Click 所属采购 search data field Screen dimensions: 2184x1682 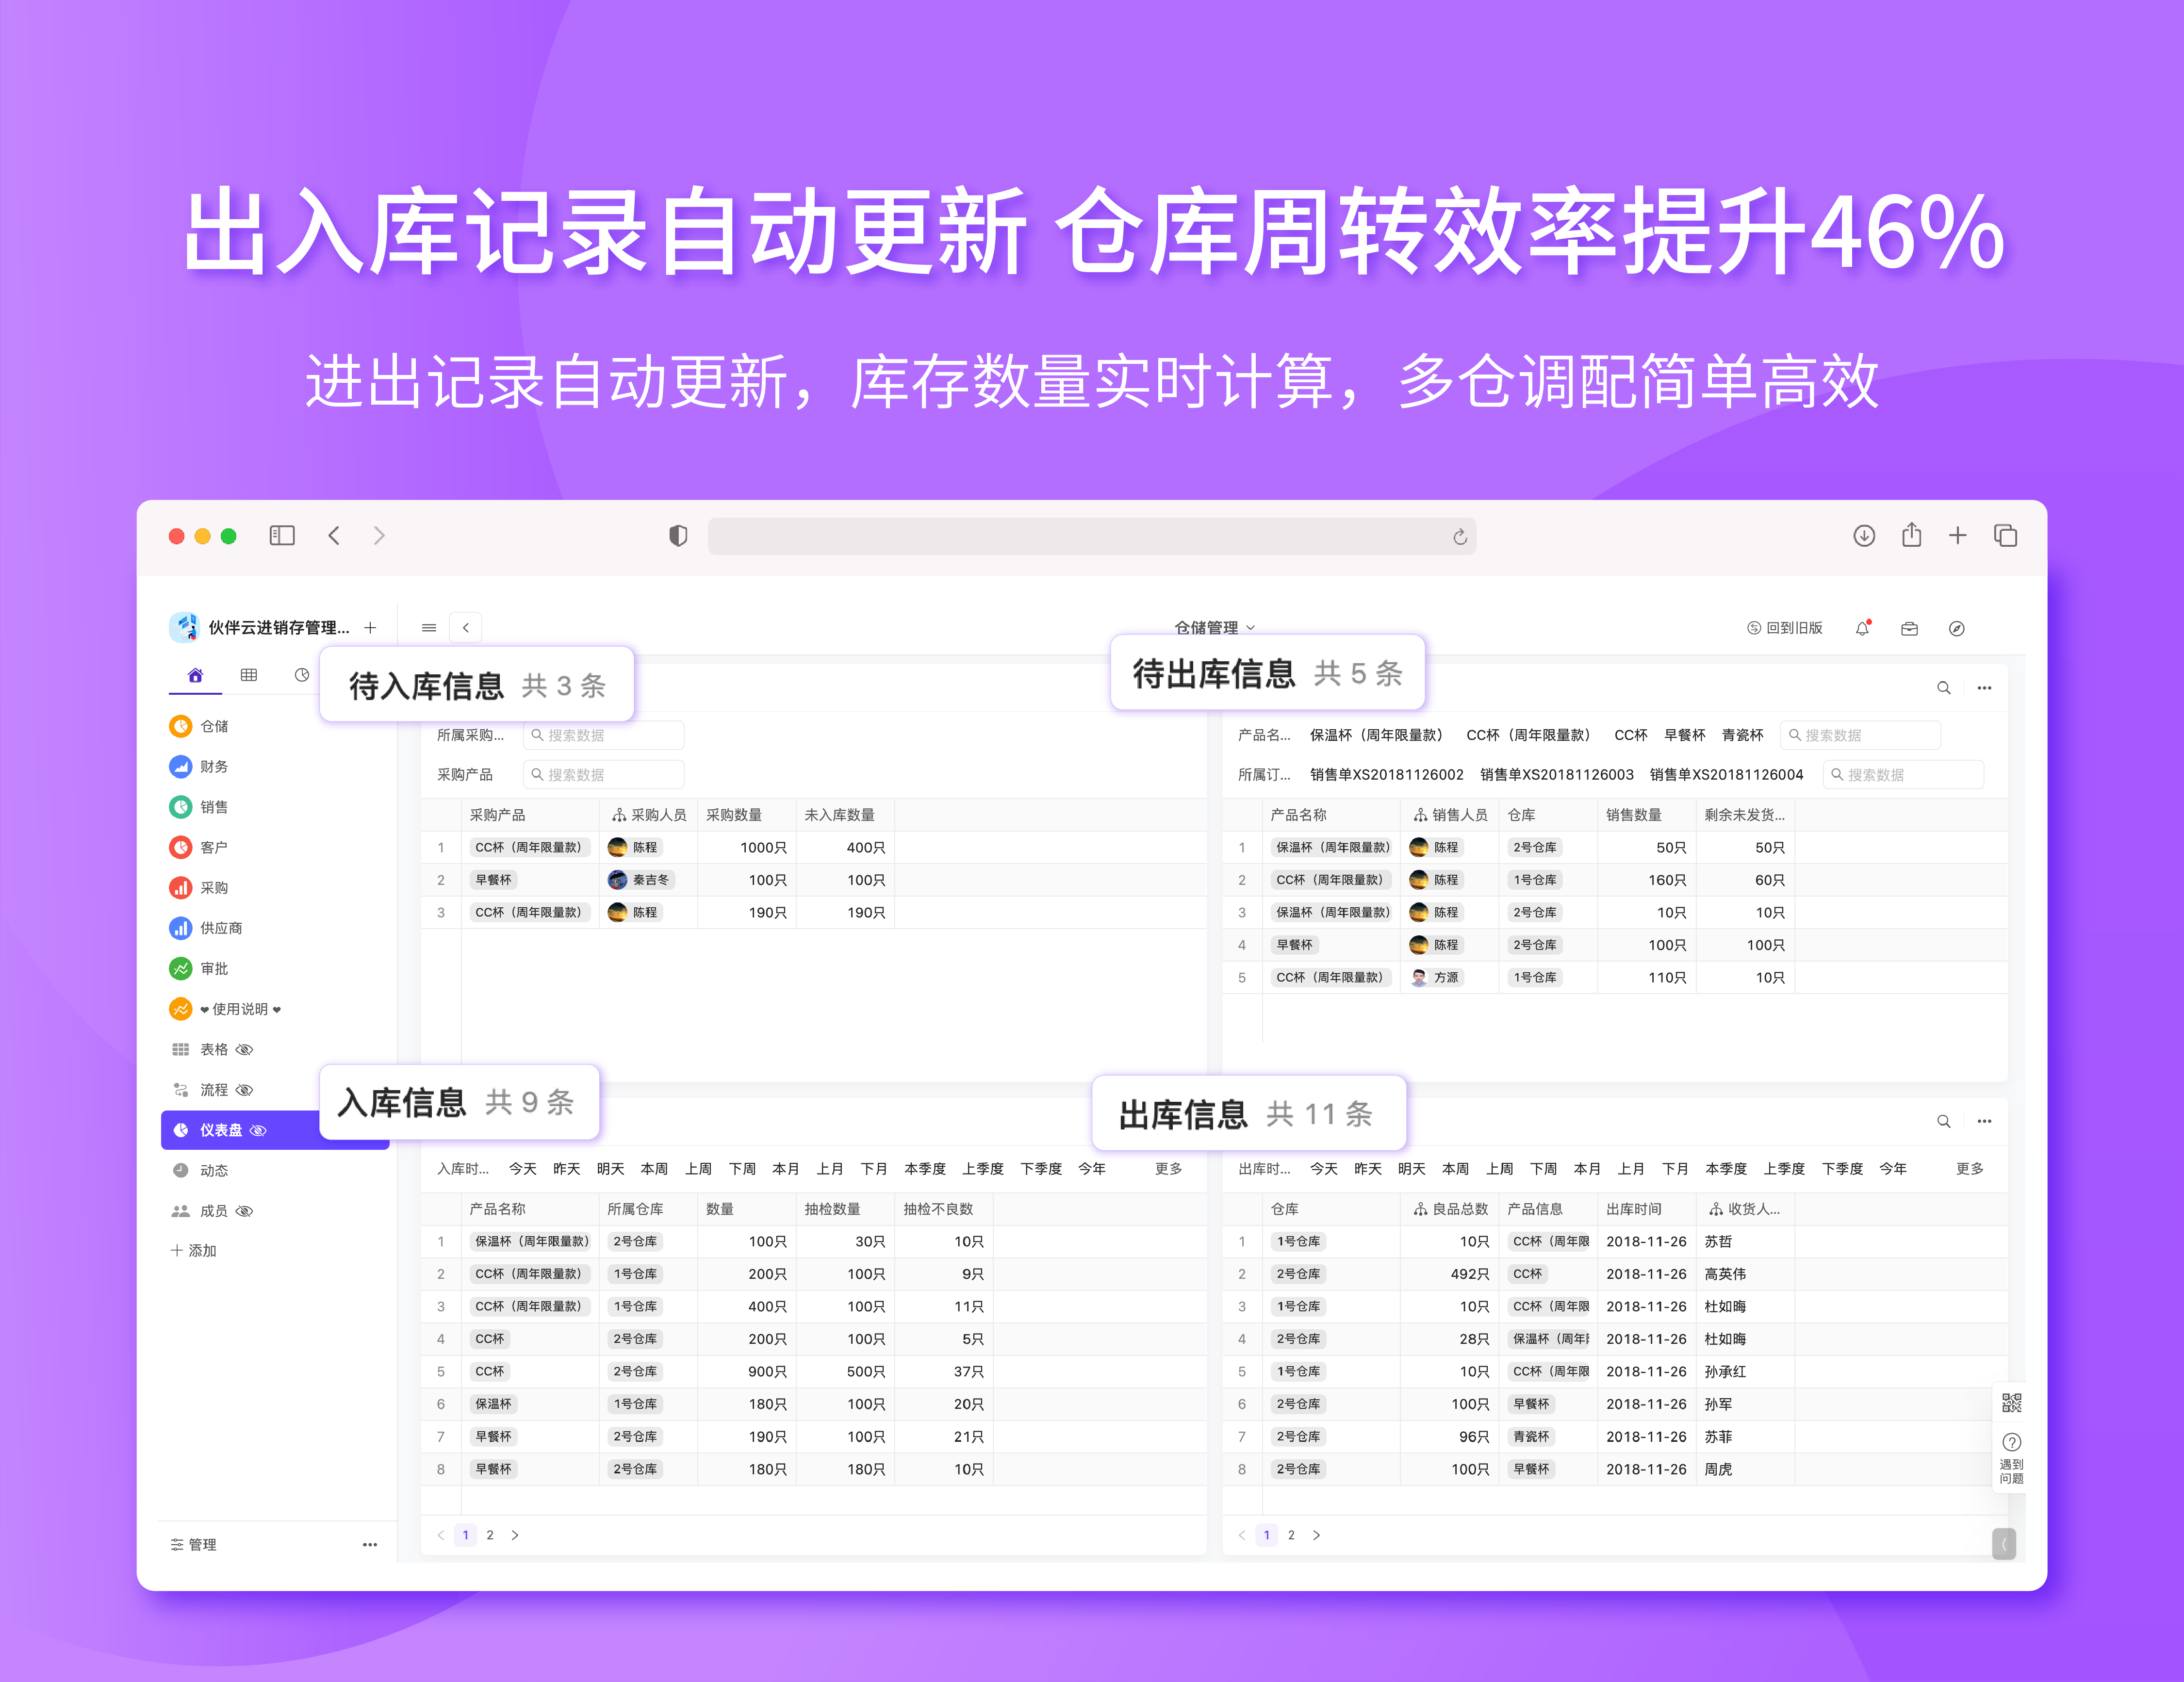(604, 735)
